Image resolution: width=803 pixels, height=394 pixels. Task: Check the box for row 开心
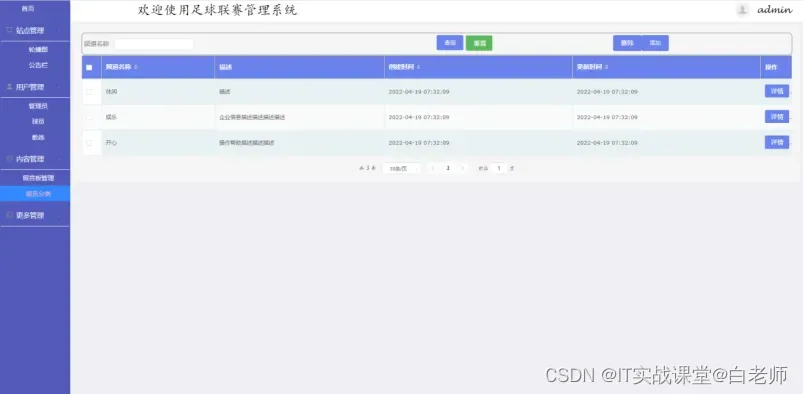90,143
